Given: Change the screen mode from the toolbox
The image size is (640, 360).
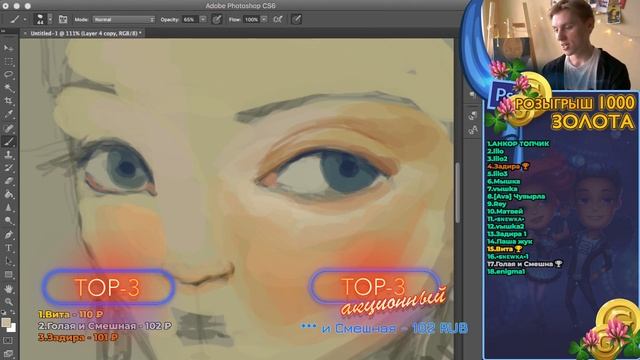Looking at the screenshot, I should (x=9, y=353).
